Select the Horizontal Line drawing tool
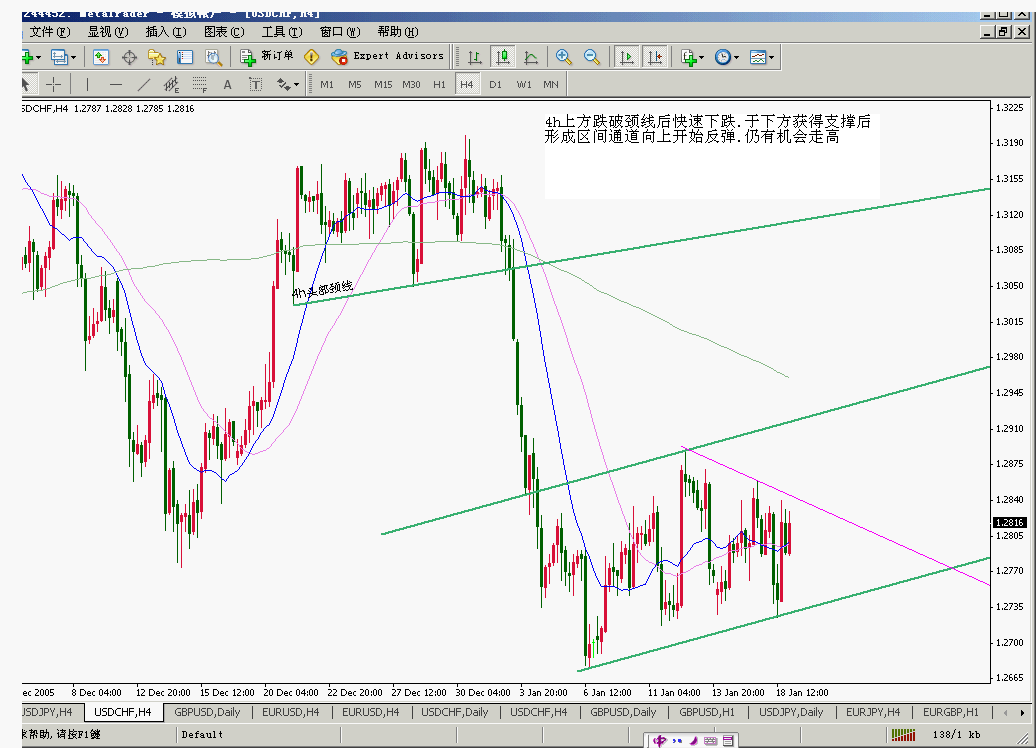The height and width of the screenshot is (748, 1036). click(x=116, y=85)
